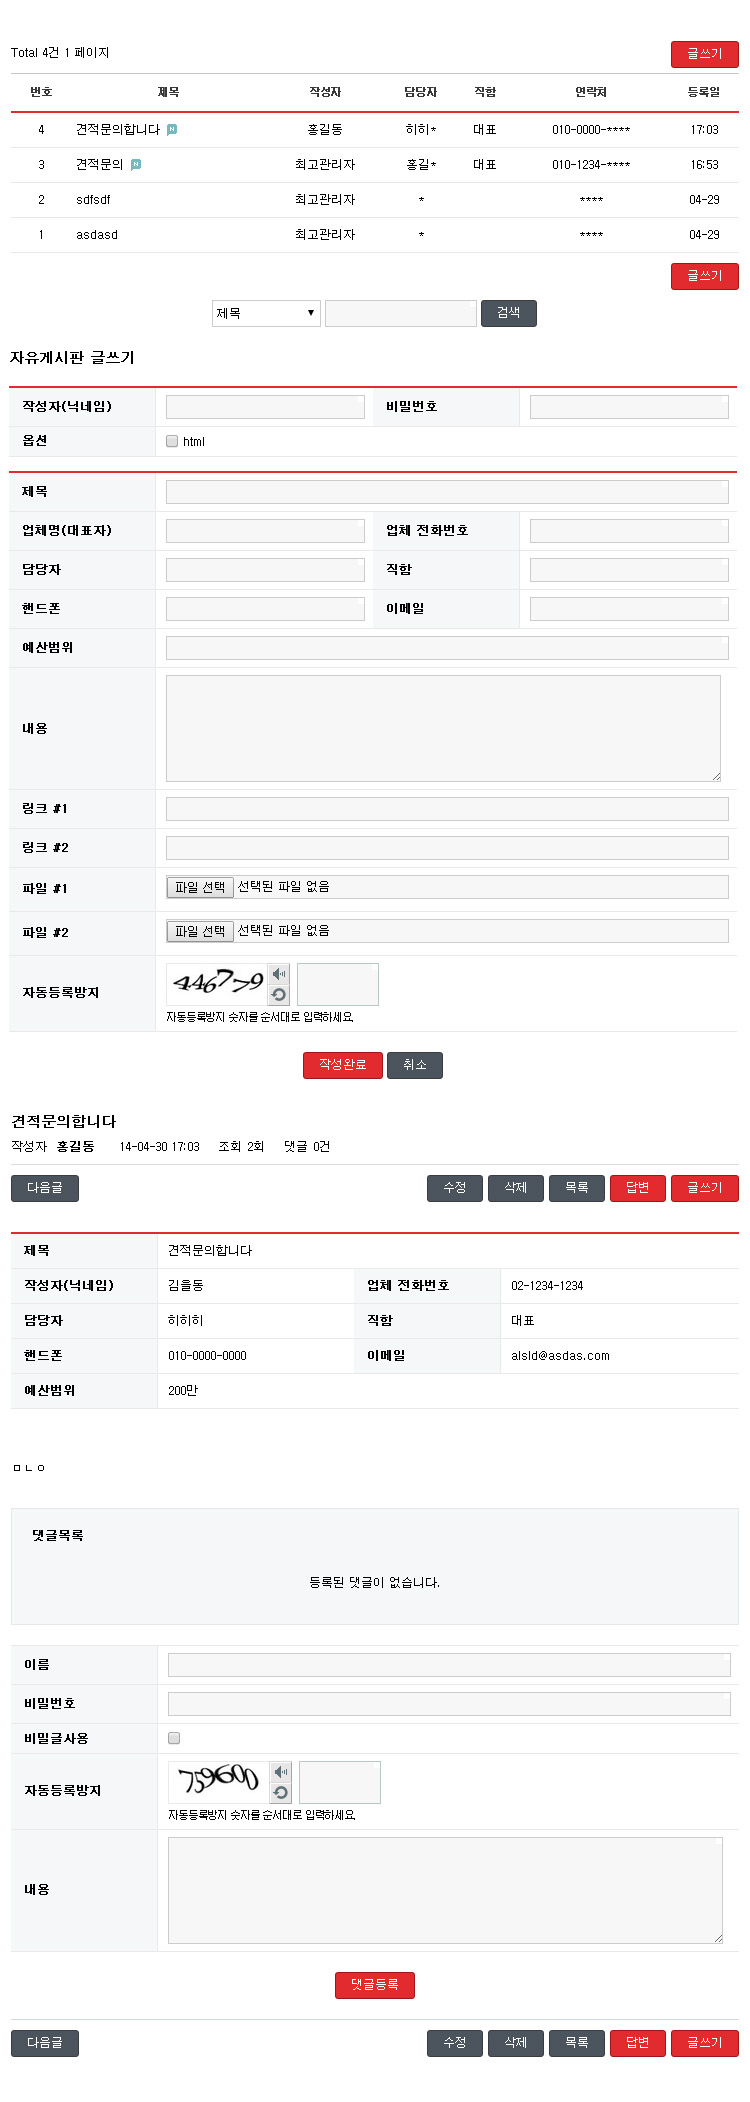Refresh the write form captcha image
This screenshot has width=750, height=2102.
point(279,995)
